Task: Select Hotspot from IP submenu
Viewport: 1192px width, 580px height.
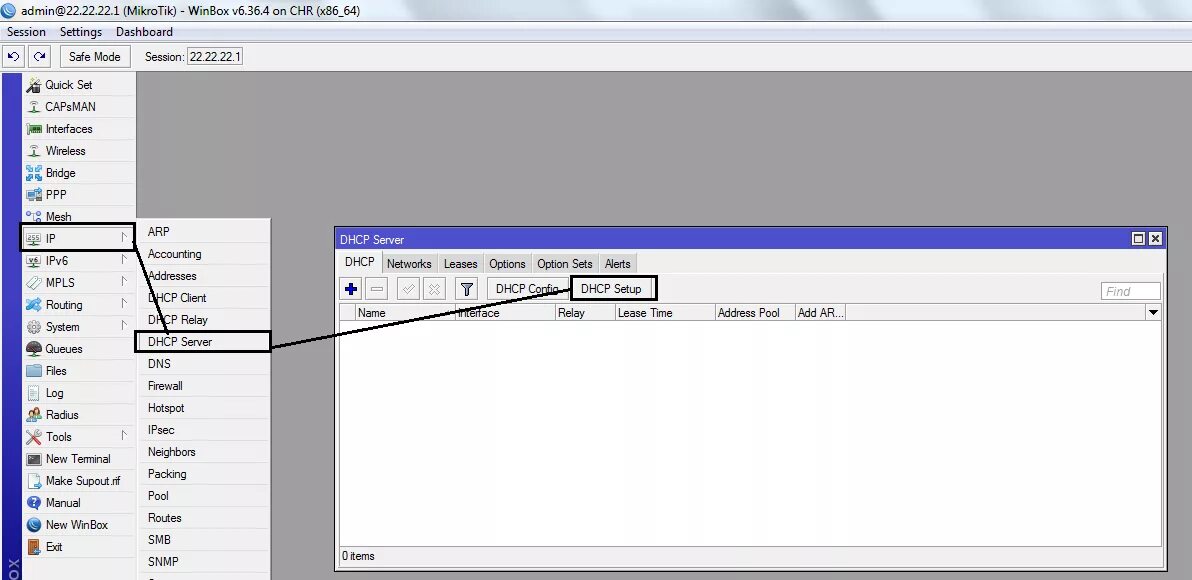Action: point(166,408)
